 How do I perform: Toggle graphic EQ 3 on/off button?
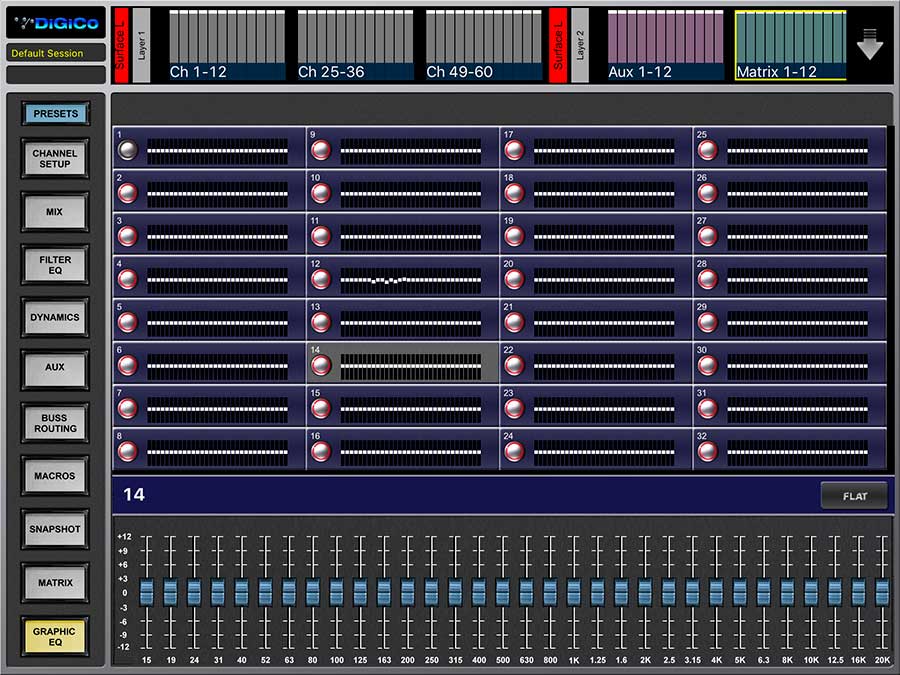point(127,236)
